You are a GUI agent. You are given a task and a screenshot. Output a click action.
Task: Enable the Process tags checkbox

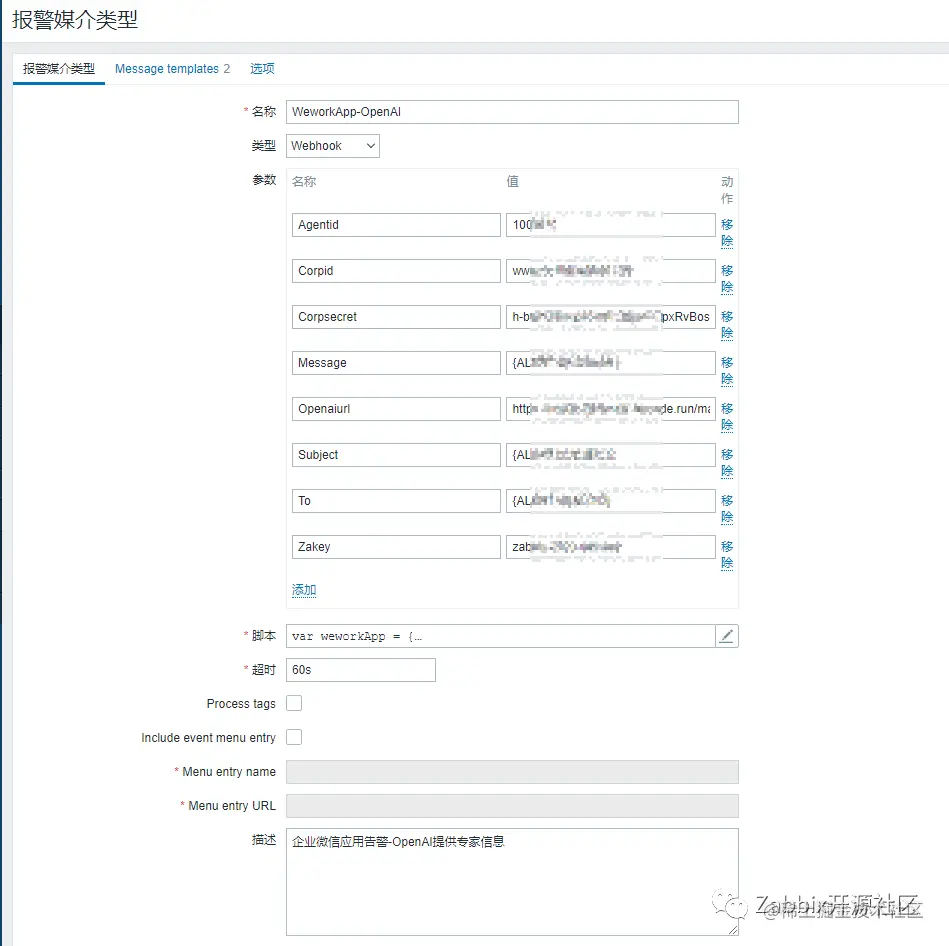tap(294, 703)
